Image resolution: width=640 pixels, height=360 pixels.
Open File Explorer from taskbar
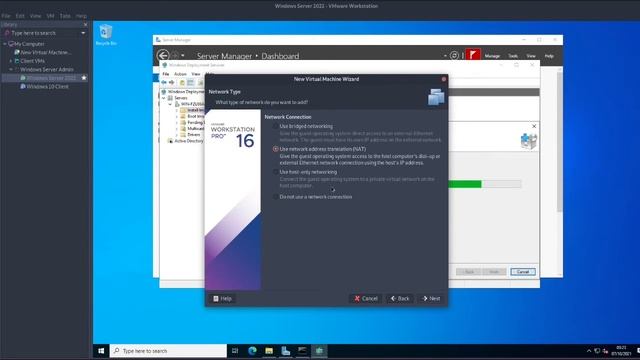click(x=269, y=351)
